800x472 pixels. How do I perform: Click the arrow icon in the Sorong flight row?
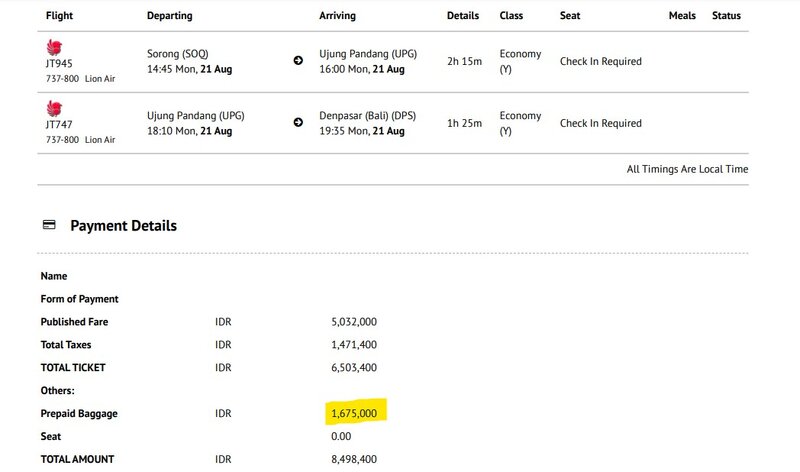[x=298, y=61]
